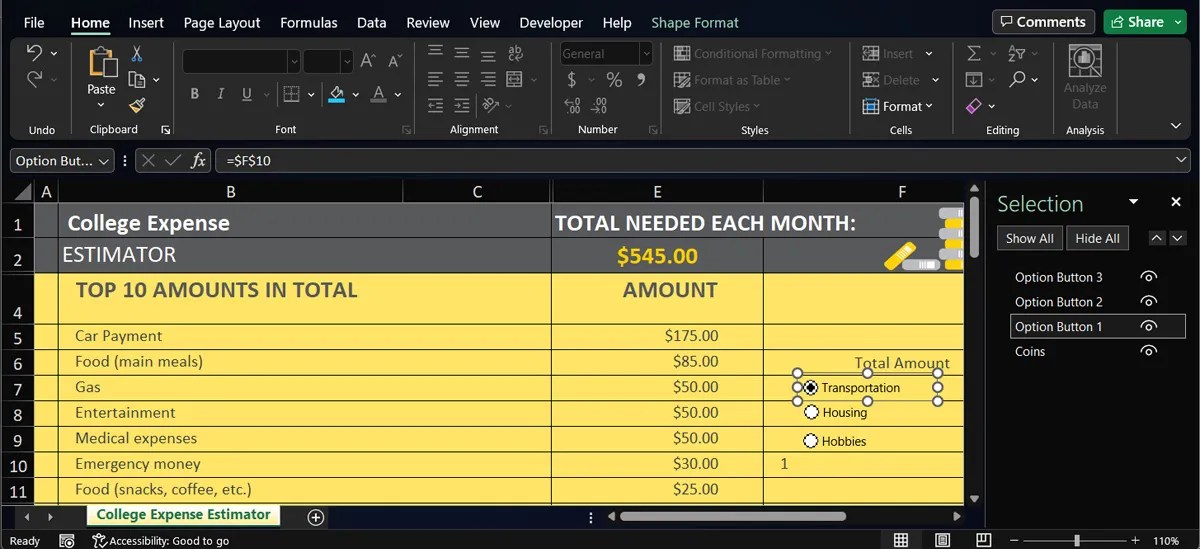This screenshot has height=549, width=1200.
Task: Toggle visibility of the Coins object
Action: click(x=1149, y=351)
